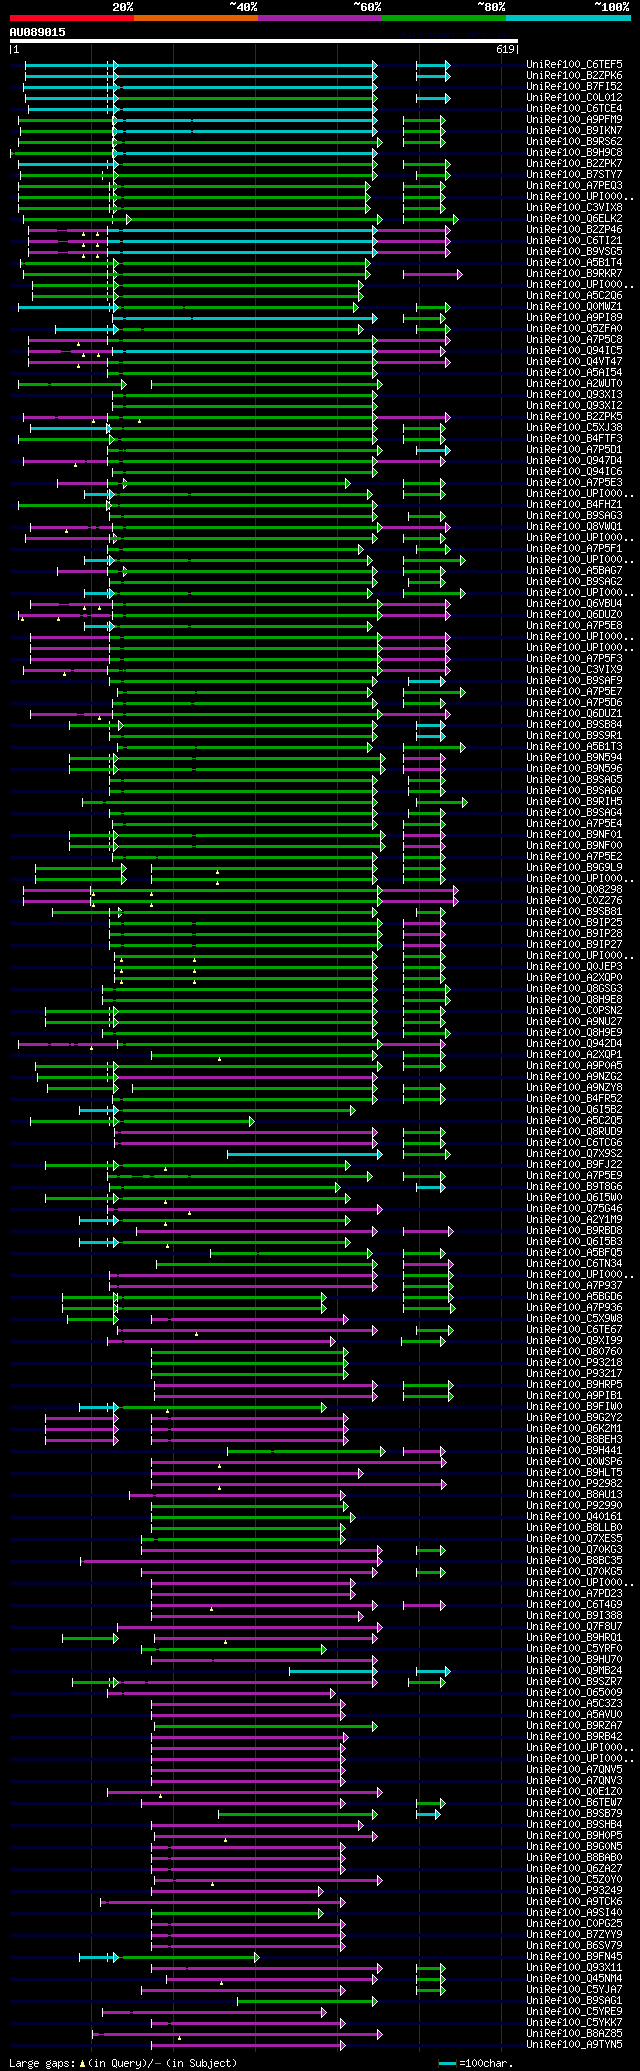Click the cyan ~100% identity legend bar
Image resolution: width=640 pixels, height=2071 pixels.
pyautogui.click(x=567, y=18)
